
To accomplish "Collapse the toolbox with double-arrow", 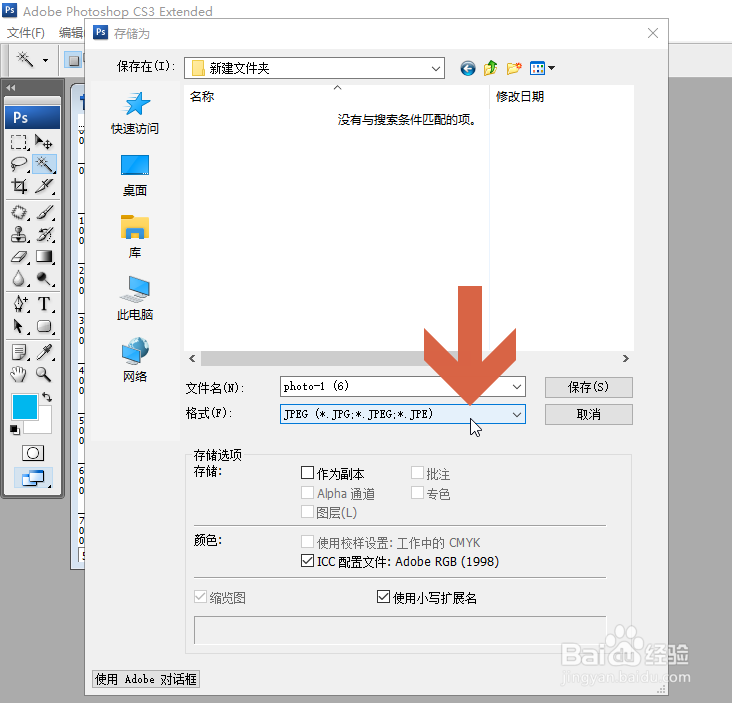I will pos(11,87).
